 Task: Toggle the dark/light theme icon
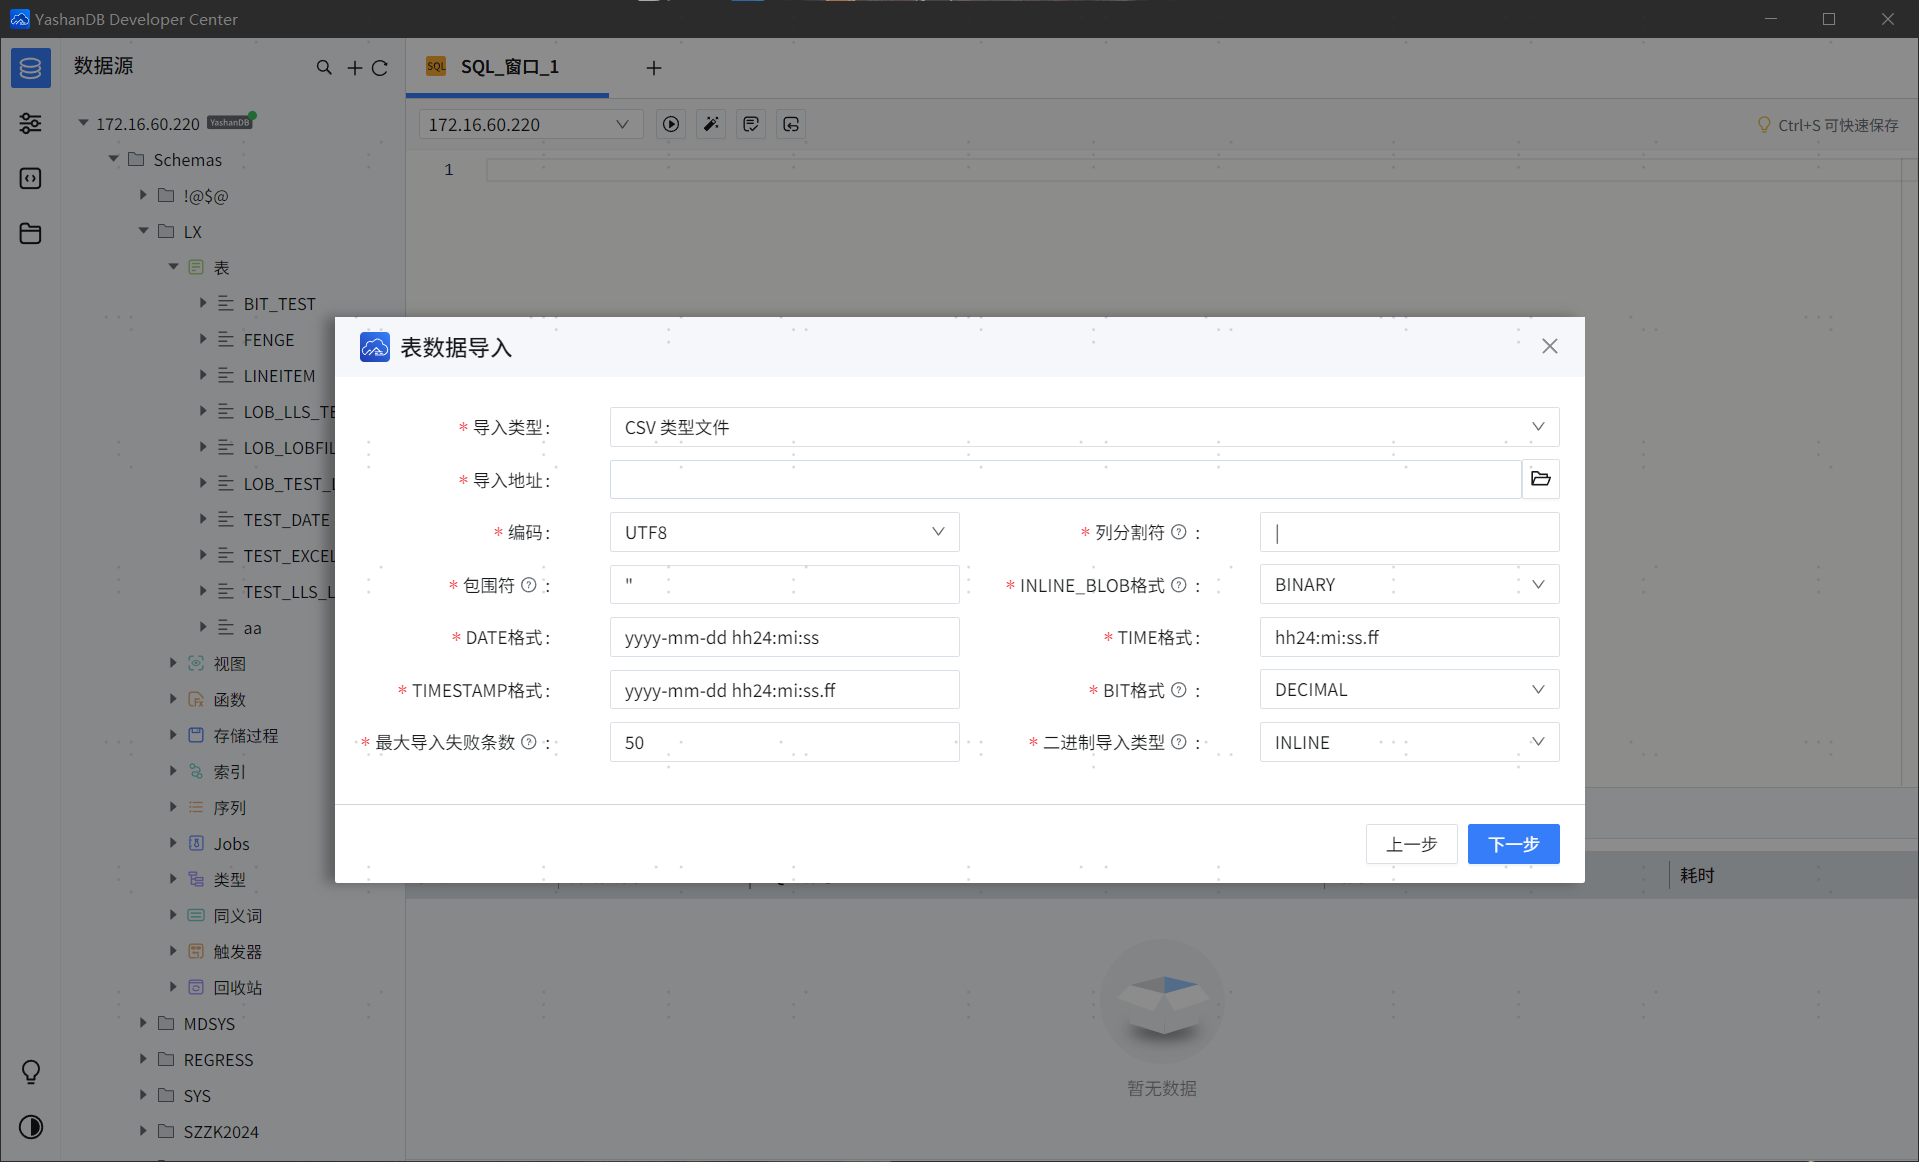tap(30, 1127)
